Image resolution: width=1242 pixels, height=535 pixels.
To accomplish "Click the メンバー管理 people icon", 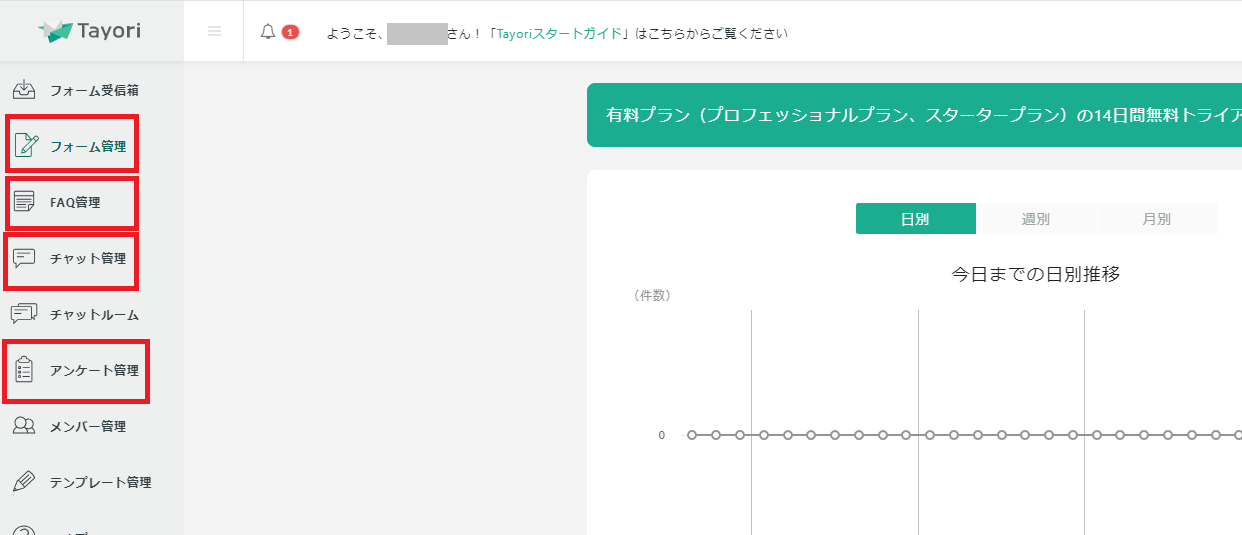I will pyautogui.click(x=24, y=426).
